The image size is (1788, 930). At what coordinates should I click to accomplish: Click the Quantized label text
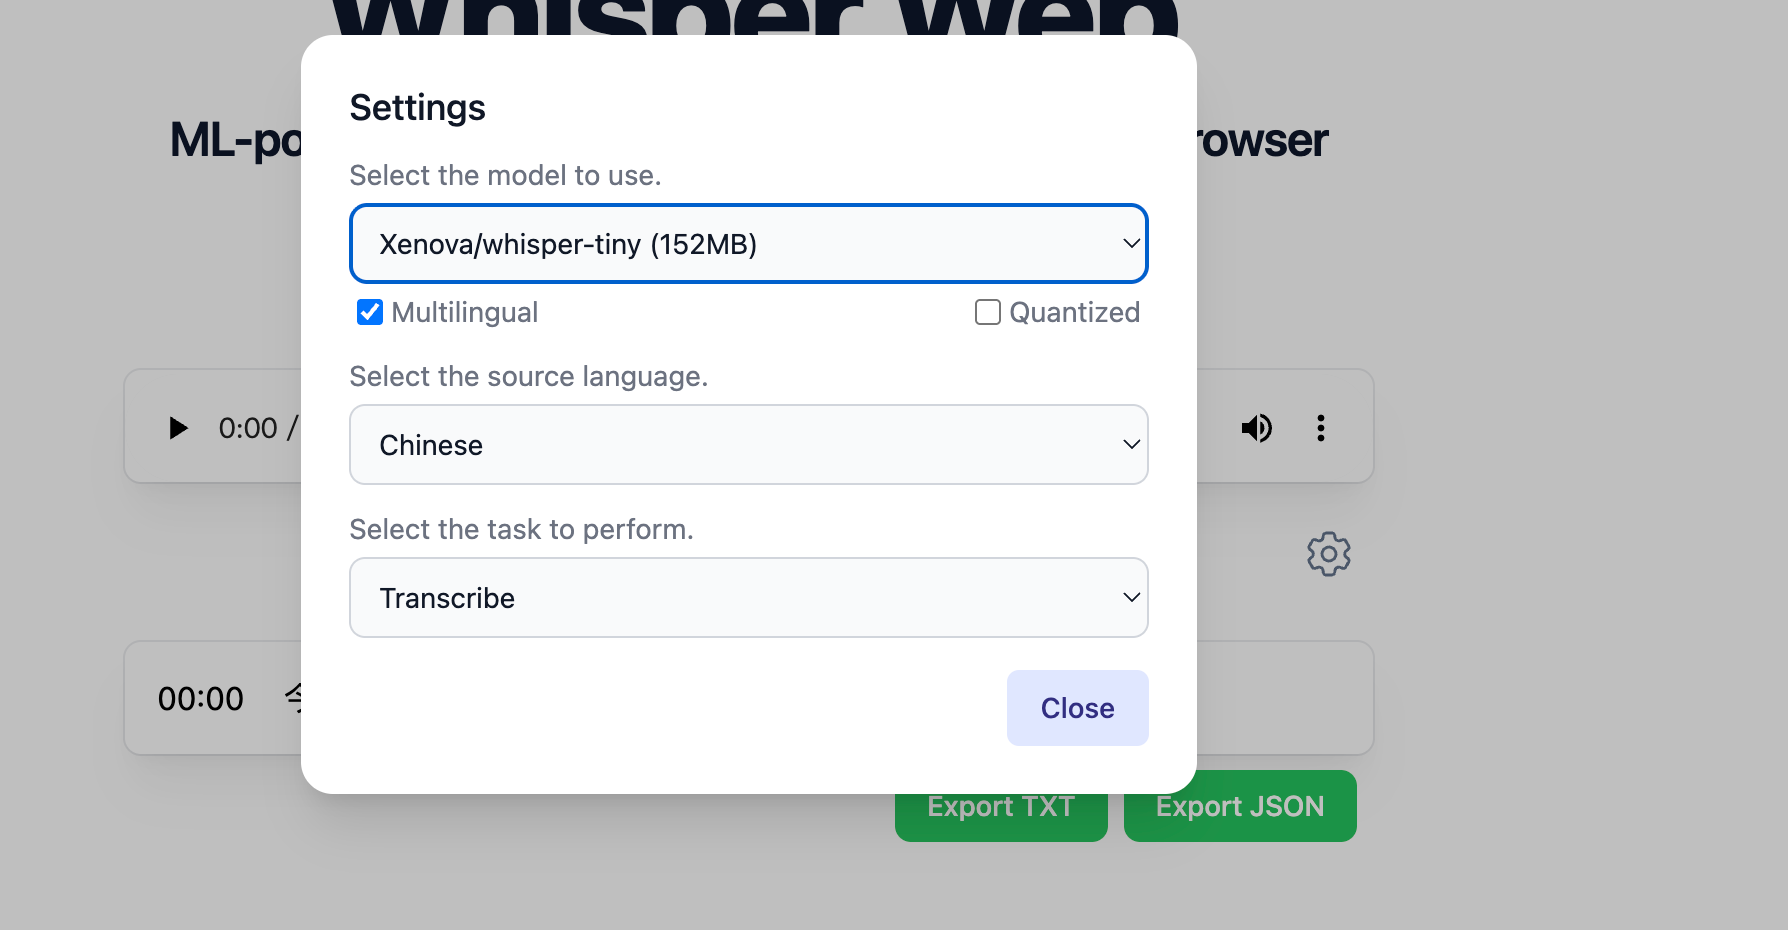coord(1074,313)
